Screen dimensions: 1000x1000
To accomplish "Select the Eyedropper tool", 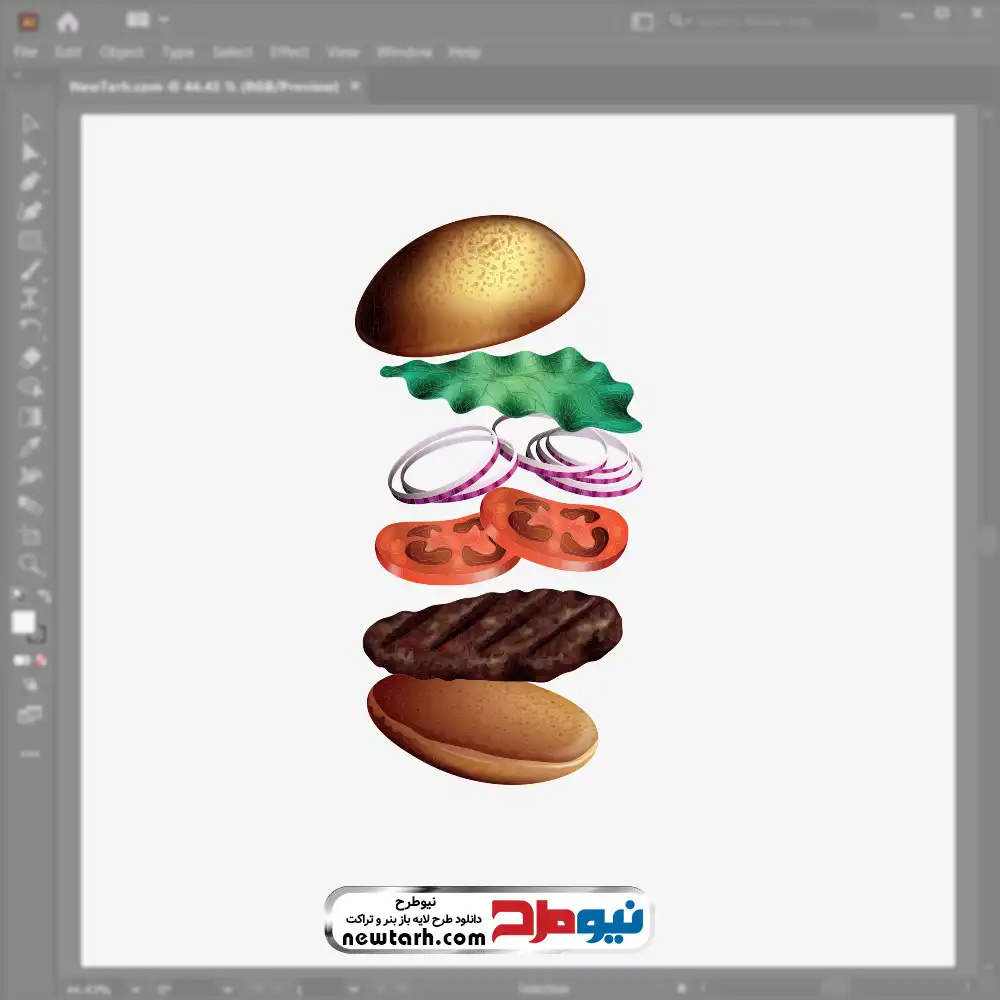I will tap(30, 446).
